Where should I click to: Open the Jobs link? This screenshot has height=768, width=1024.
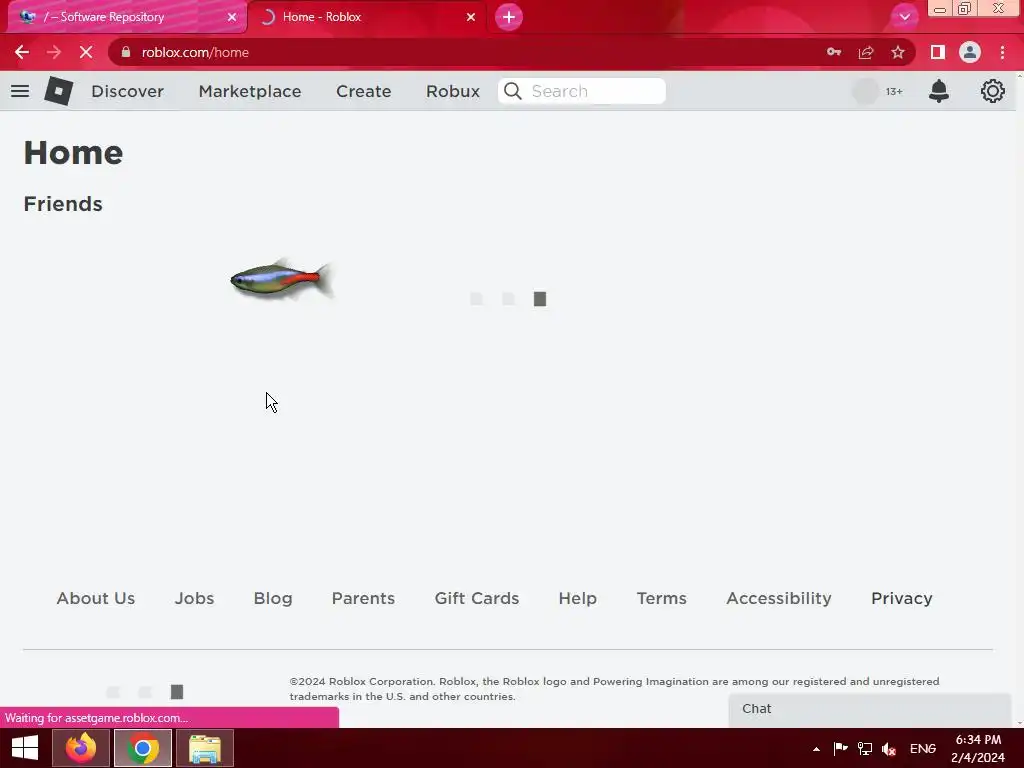coord(194,598)
